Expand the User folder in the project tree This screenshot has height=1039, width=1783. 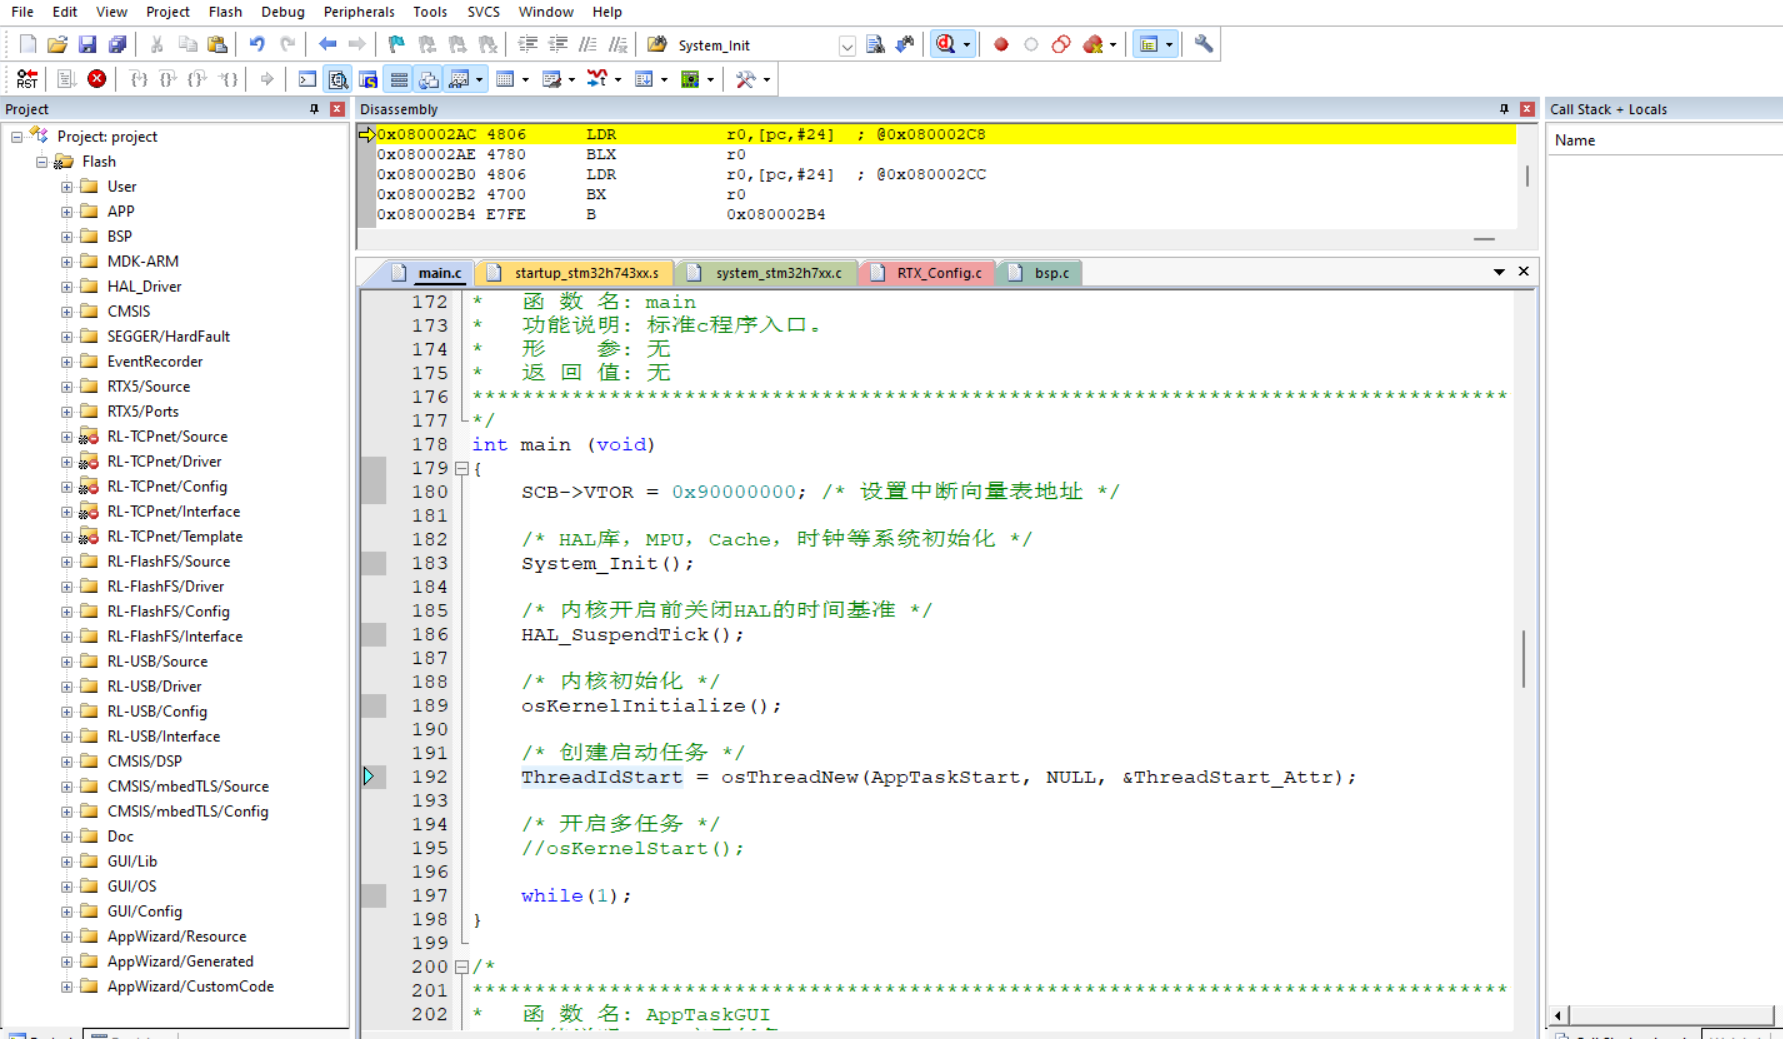coord(66,187)
